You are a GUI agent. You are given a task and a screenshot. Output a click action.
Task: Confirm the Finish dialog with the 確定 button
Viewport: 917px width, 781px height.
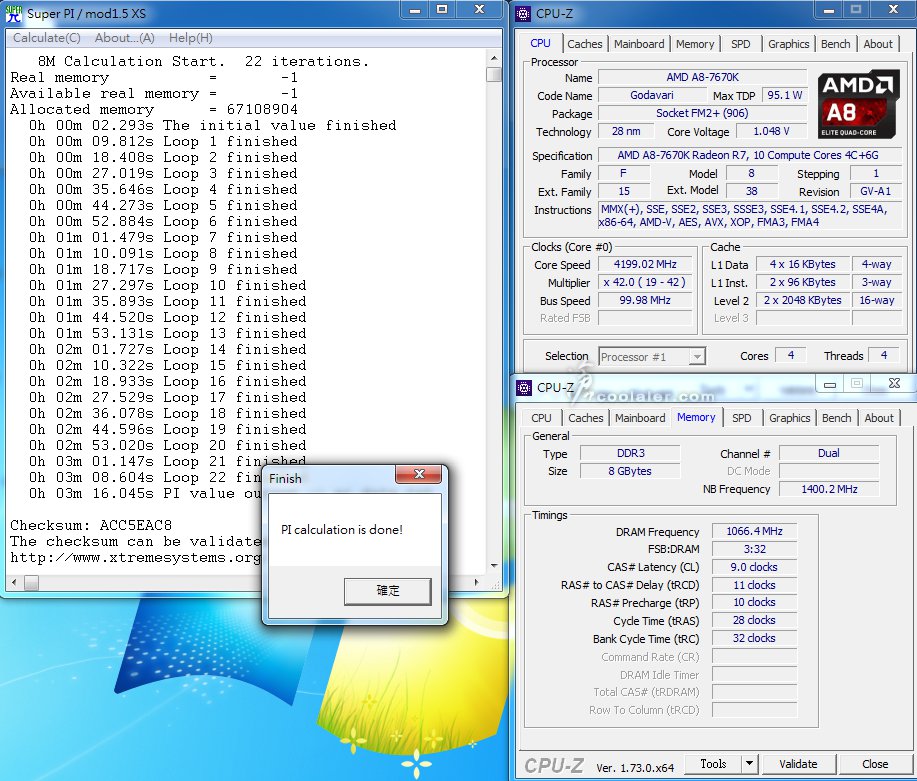click(x=388, y=591)
